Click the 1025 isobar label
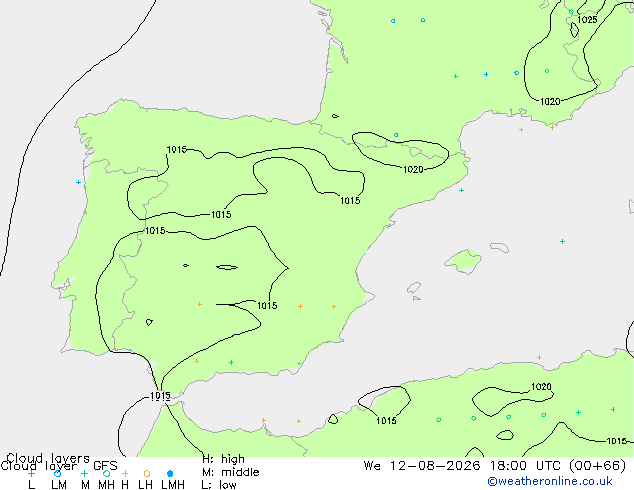Image resolution: width=634 pixels, height=490 pixels. 587,19
